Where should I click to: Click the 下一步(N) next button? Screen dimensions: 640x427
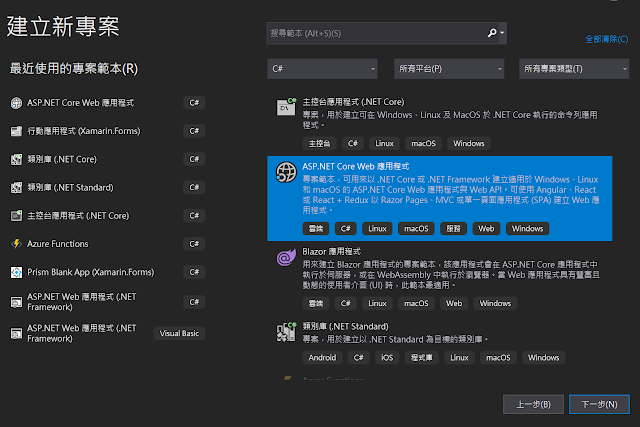click(599, 405)
